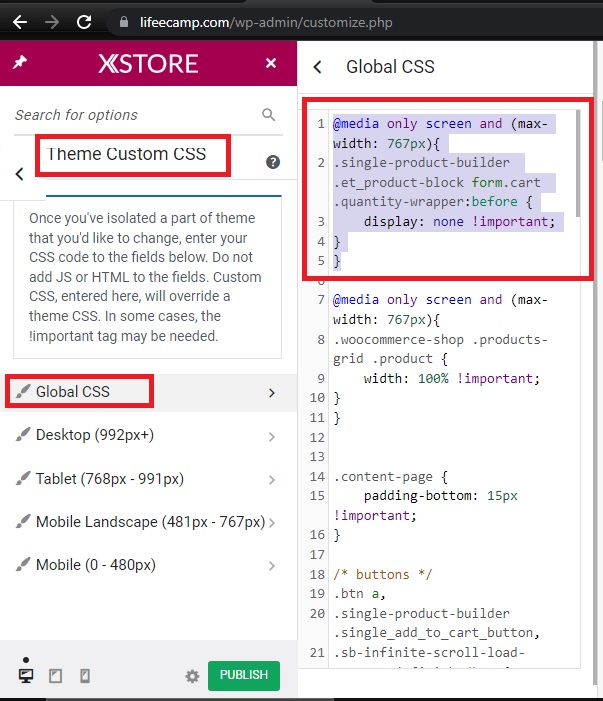Go back from Global CSS editor
This screenshot has width=603, height=701.
(318, 67)
